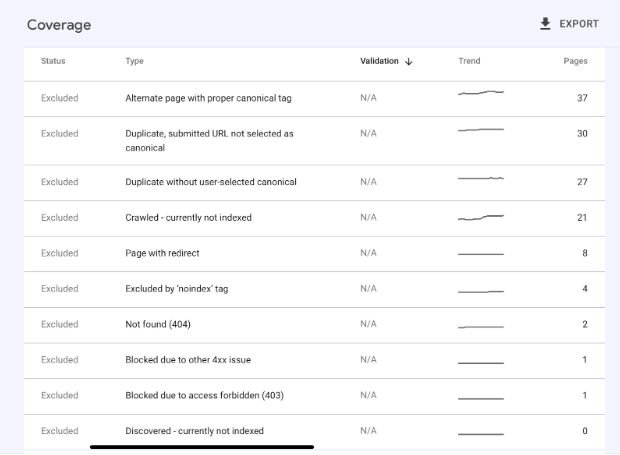Open Duplicate, submitted URL not selected row

pos(314,141)
